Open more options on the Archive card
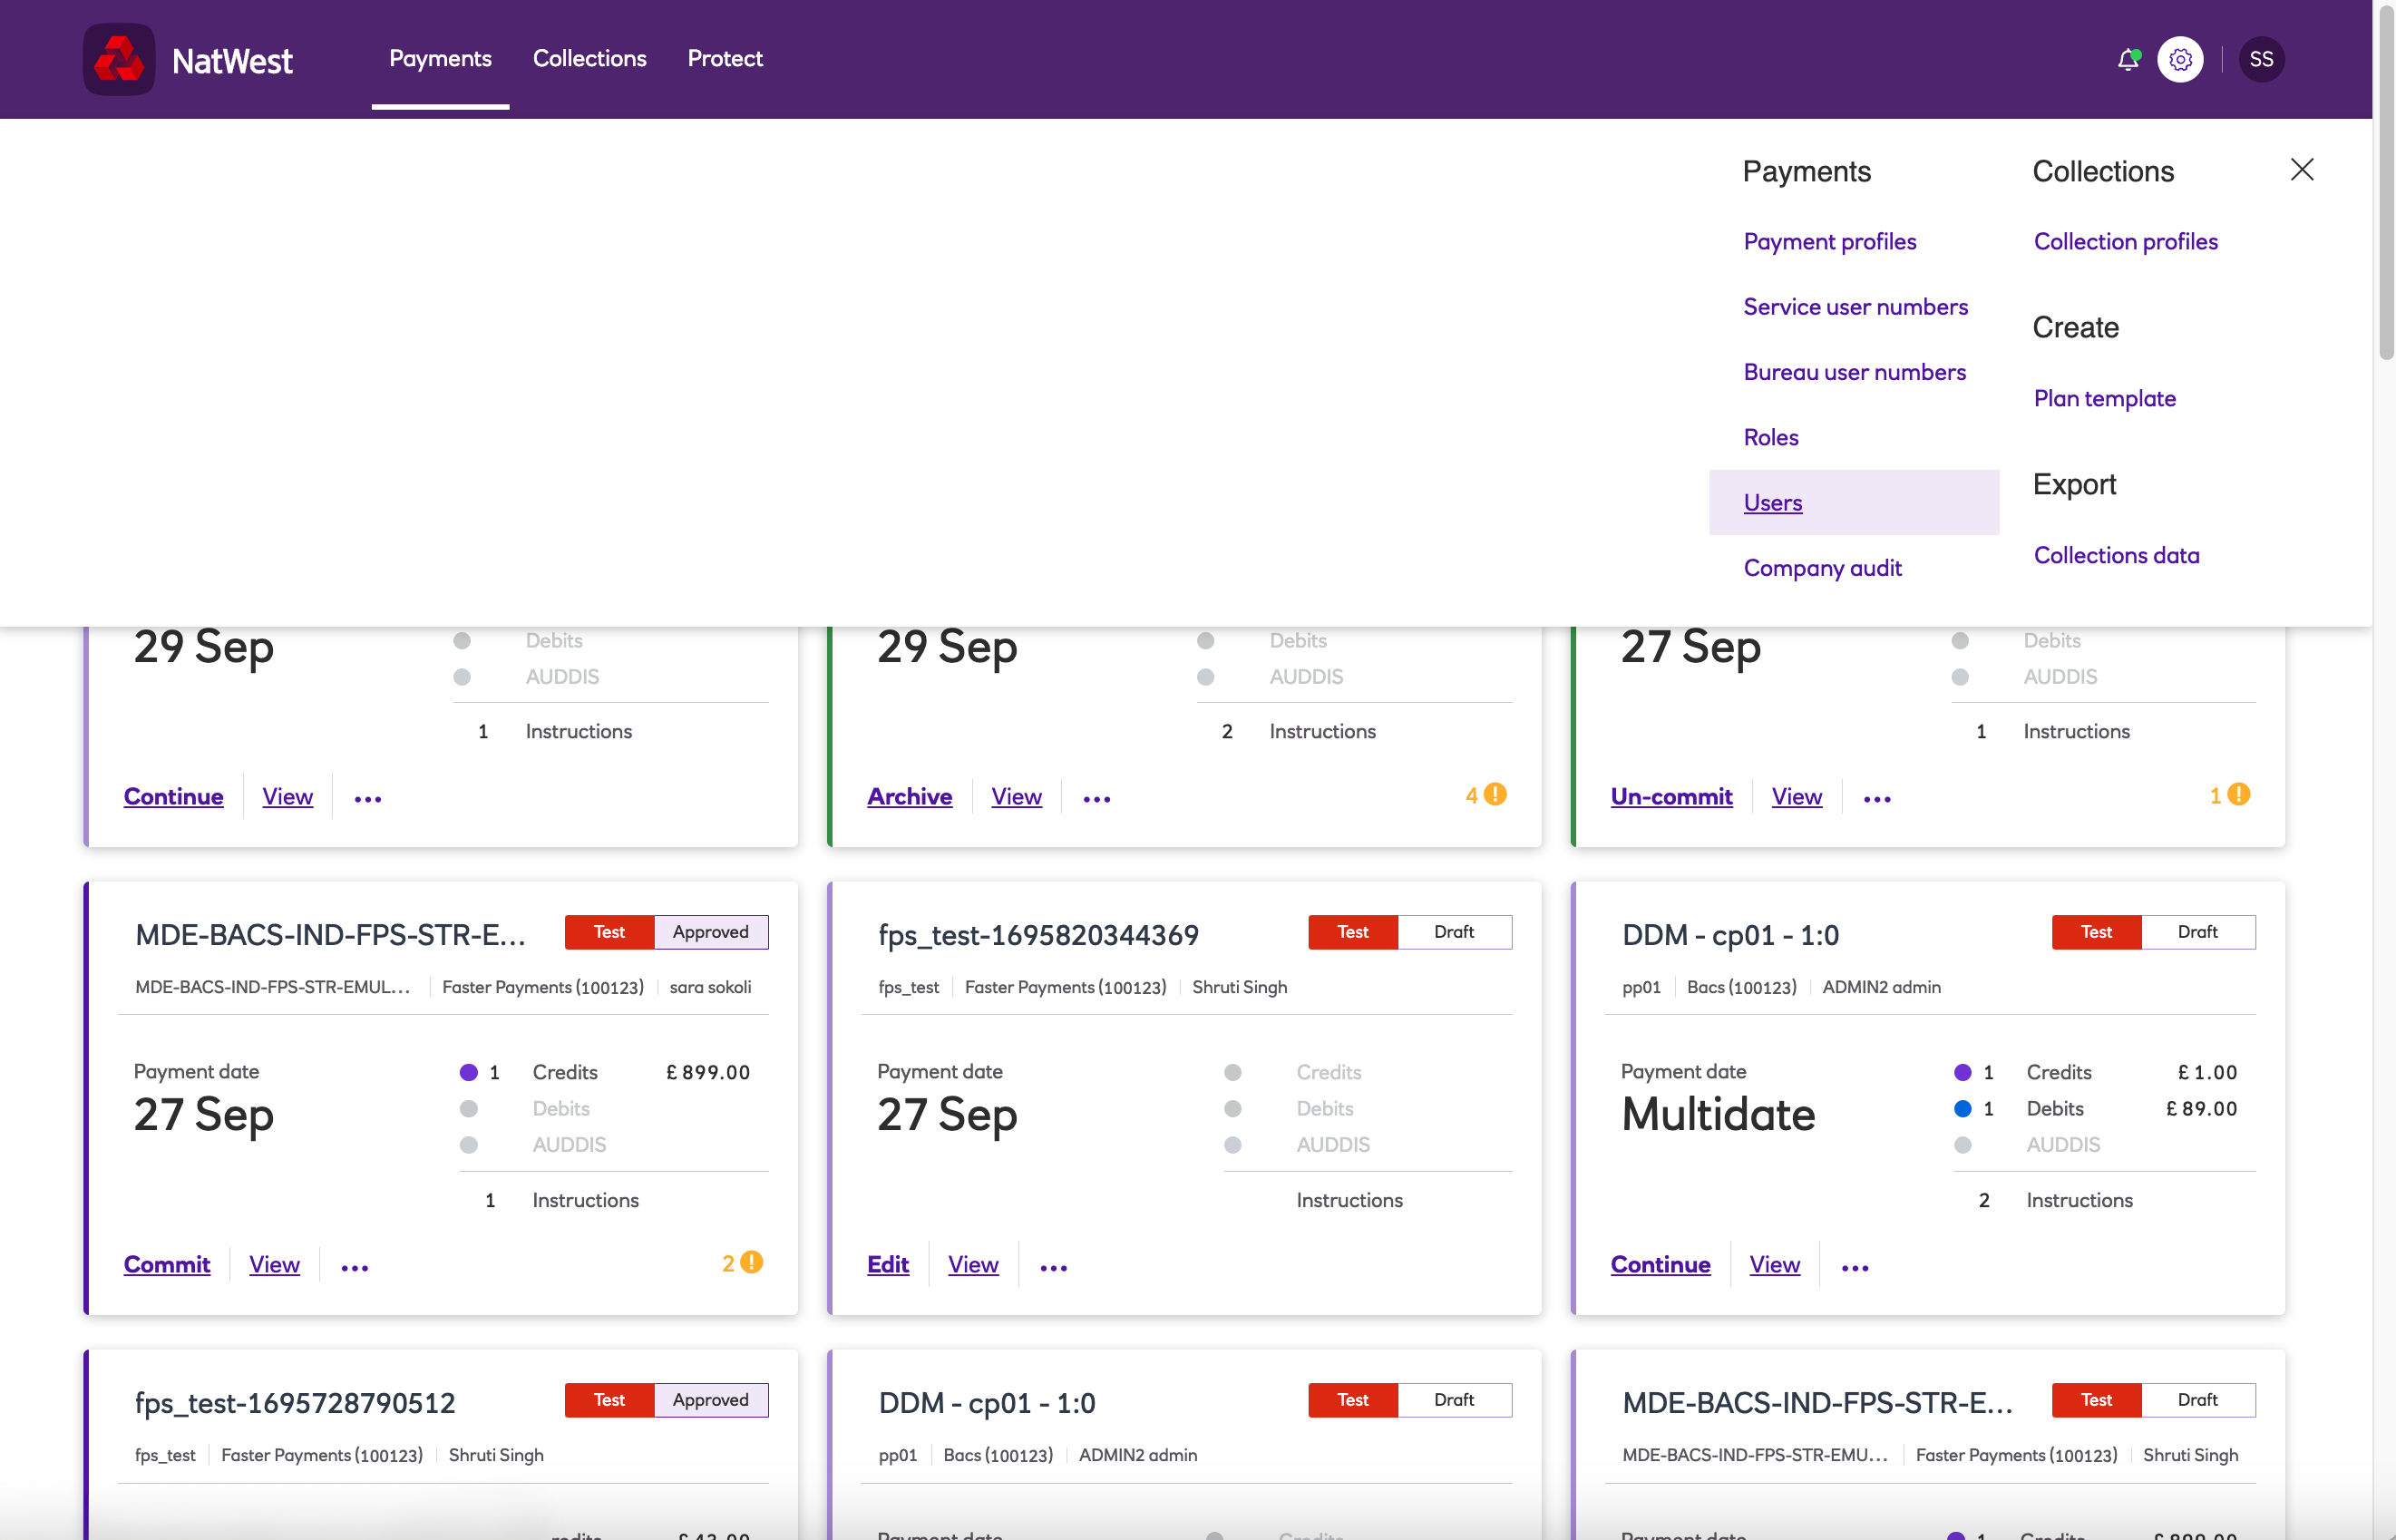 [x=1097, y=798]
